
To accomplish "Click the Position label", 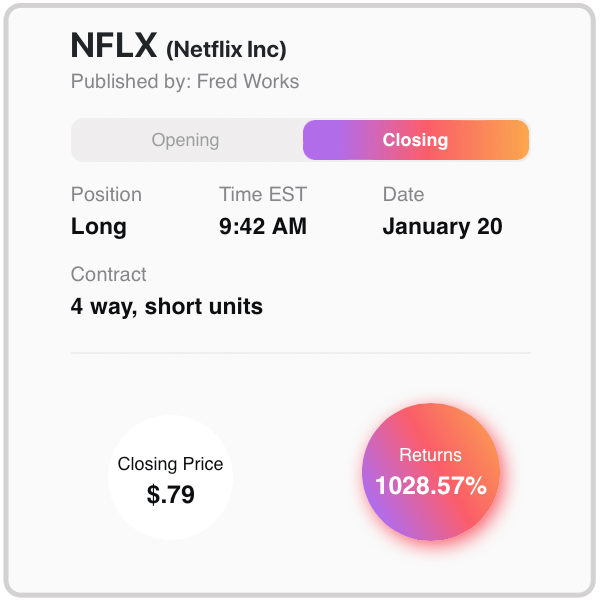I will pyautogui.click(x=106, y=194).
